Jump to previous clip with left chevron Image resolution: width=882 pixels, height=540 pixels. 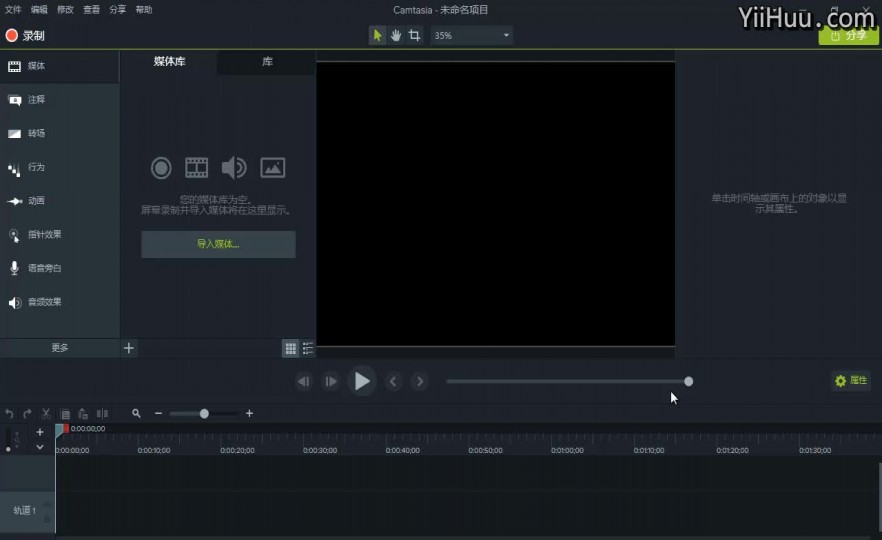[393, 381]
